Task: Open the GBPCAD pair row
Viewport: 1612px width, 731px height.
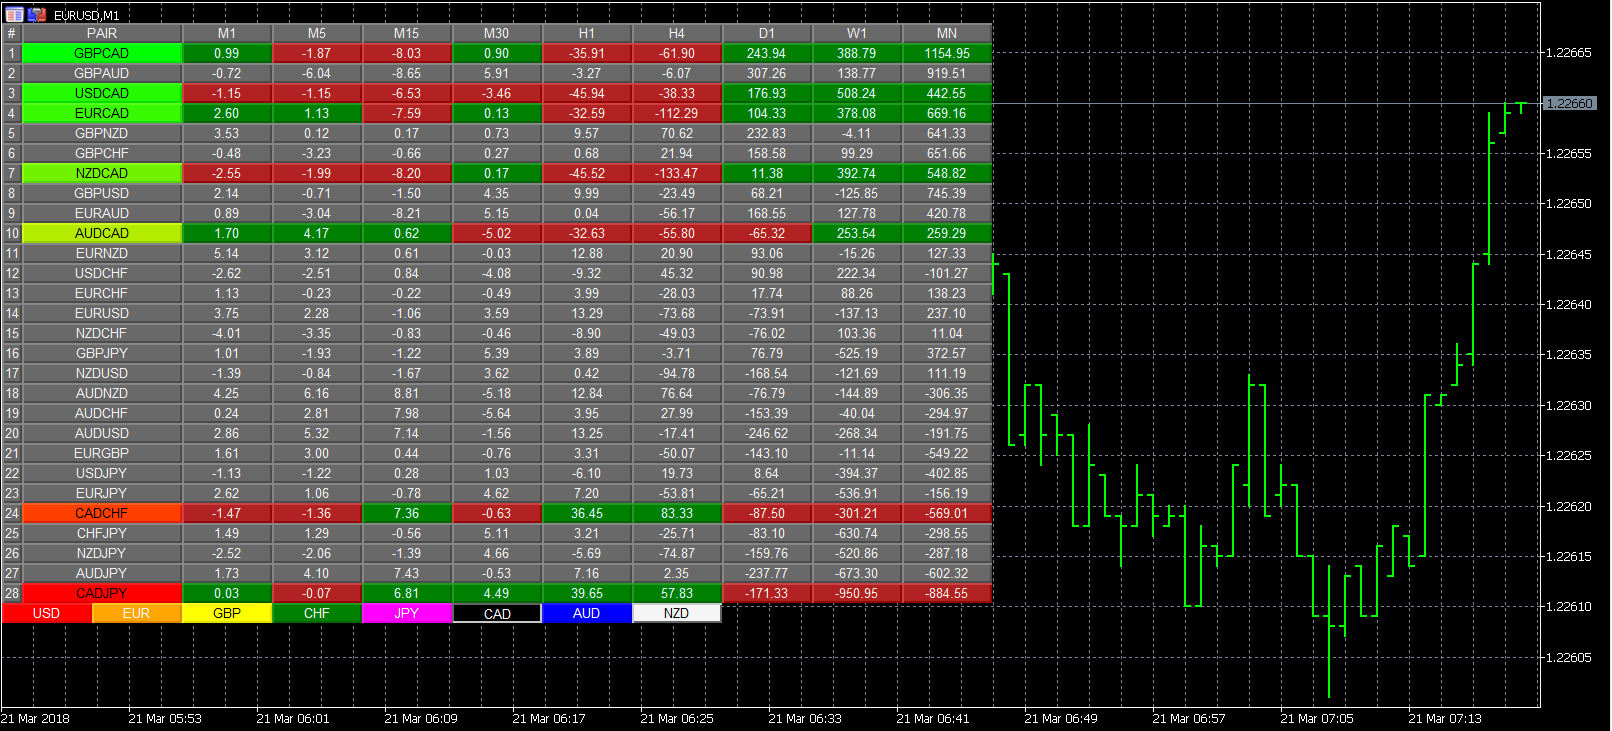Action: 102,53
